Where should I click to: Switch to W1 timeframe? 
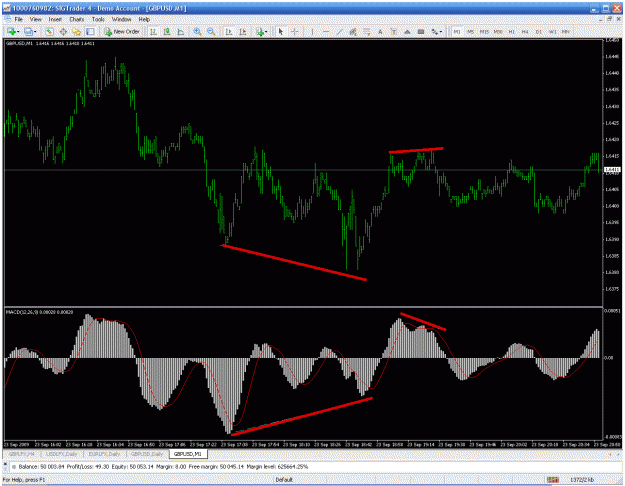tap(552, 31)
